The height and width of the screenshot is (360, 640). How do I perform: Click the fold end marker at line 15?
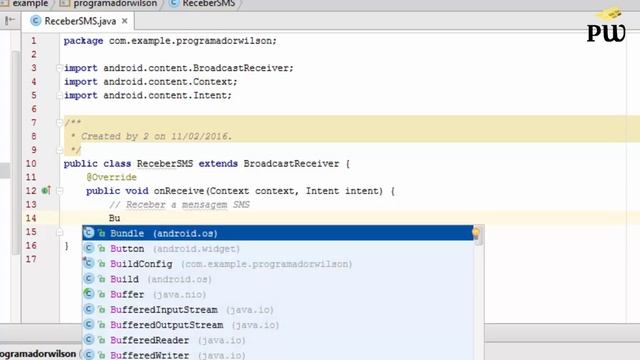pos(60,232)
